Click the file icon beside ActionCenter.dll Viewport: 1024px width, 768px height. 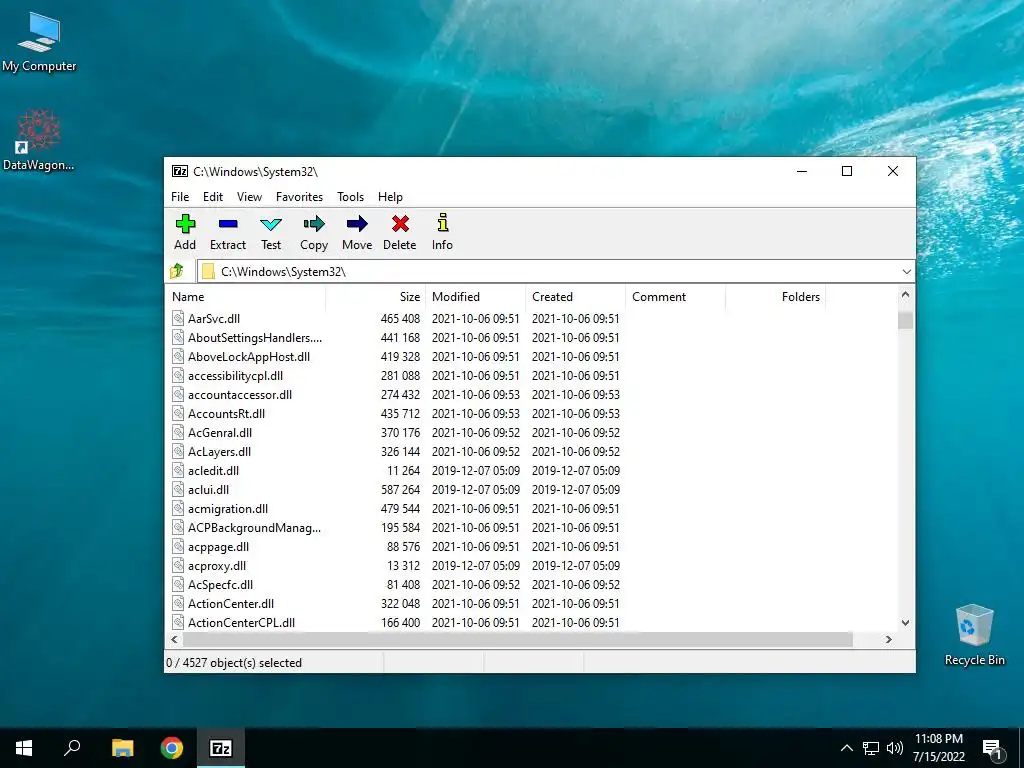pyautogui.click(x=178, y=603)
